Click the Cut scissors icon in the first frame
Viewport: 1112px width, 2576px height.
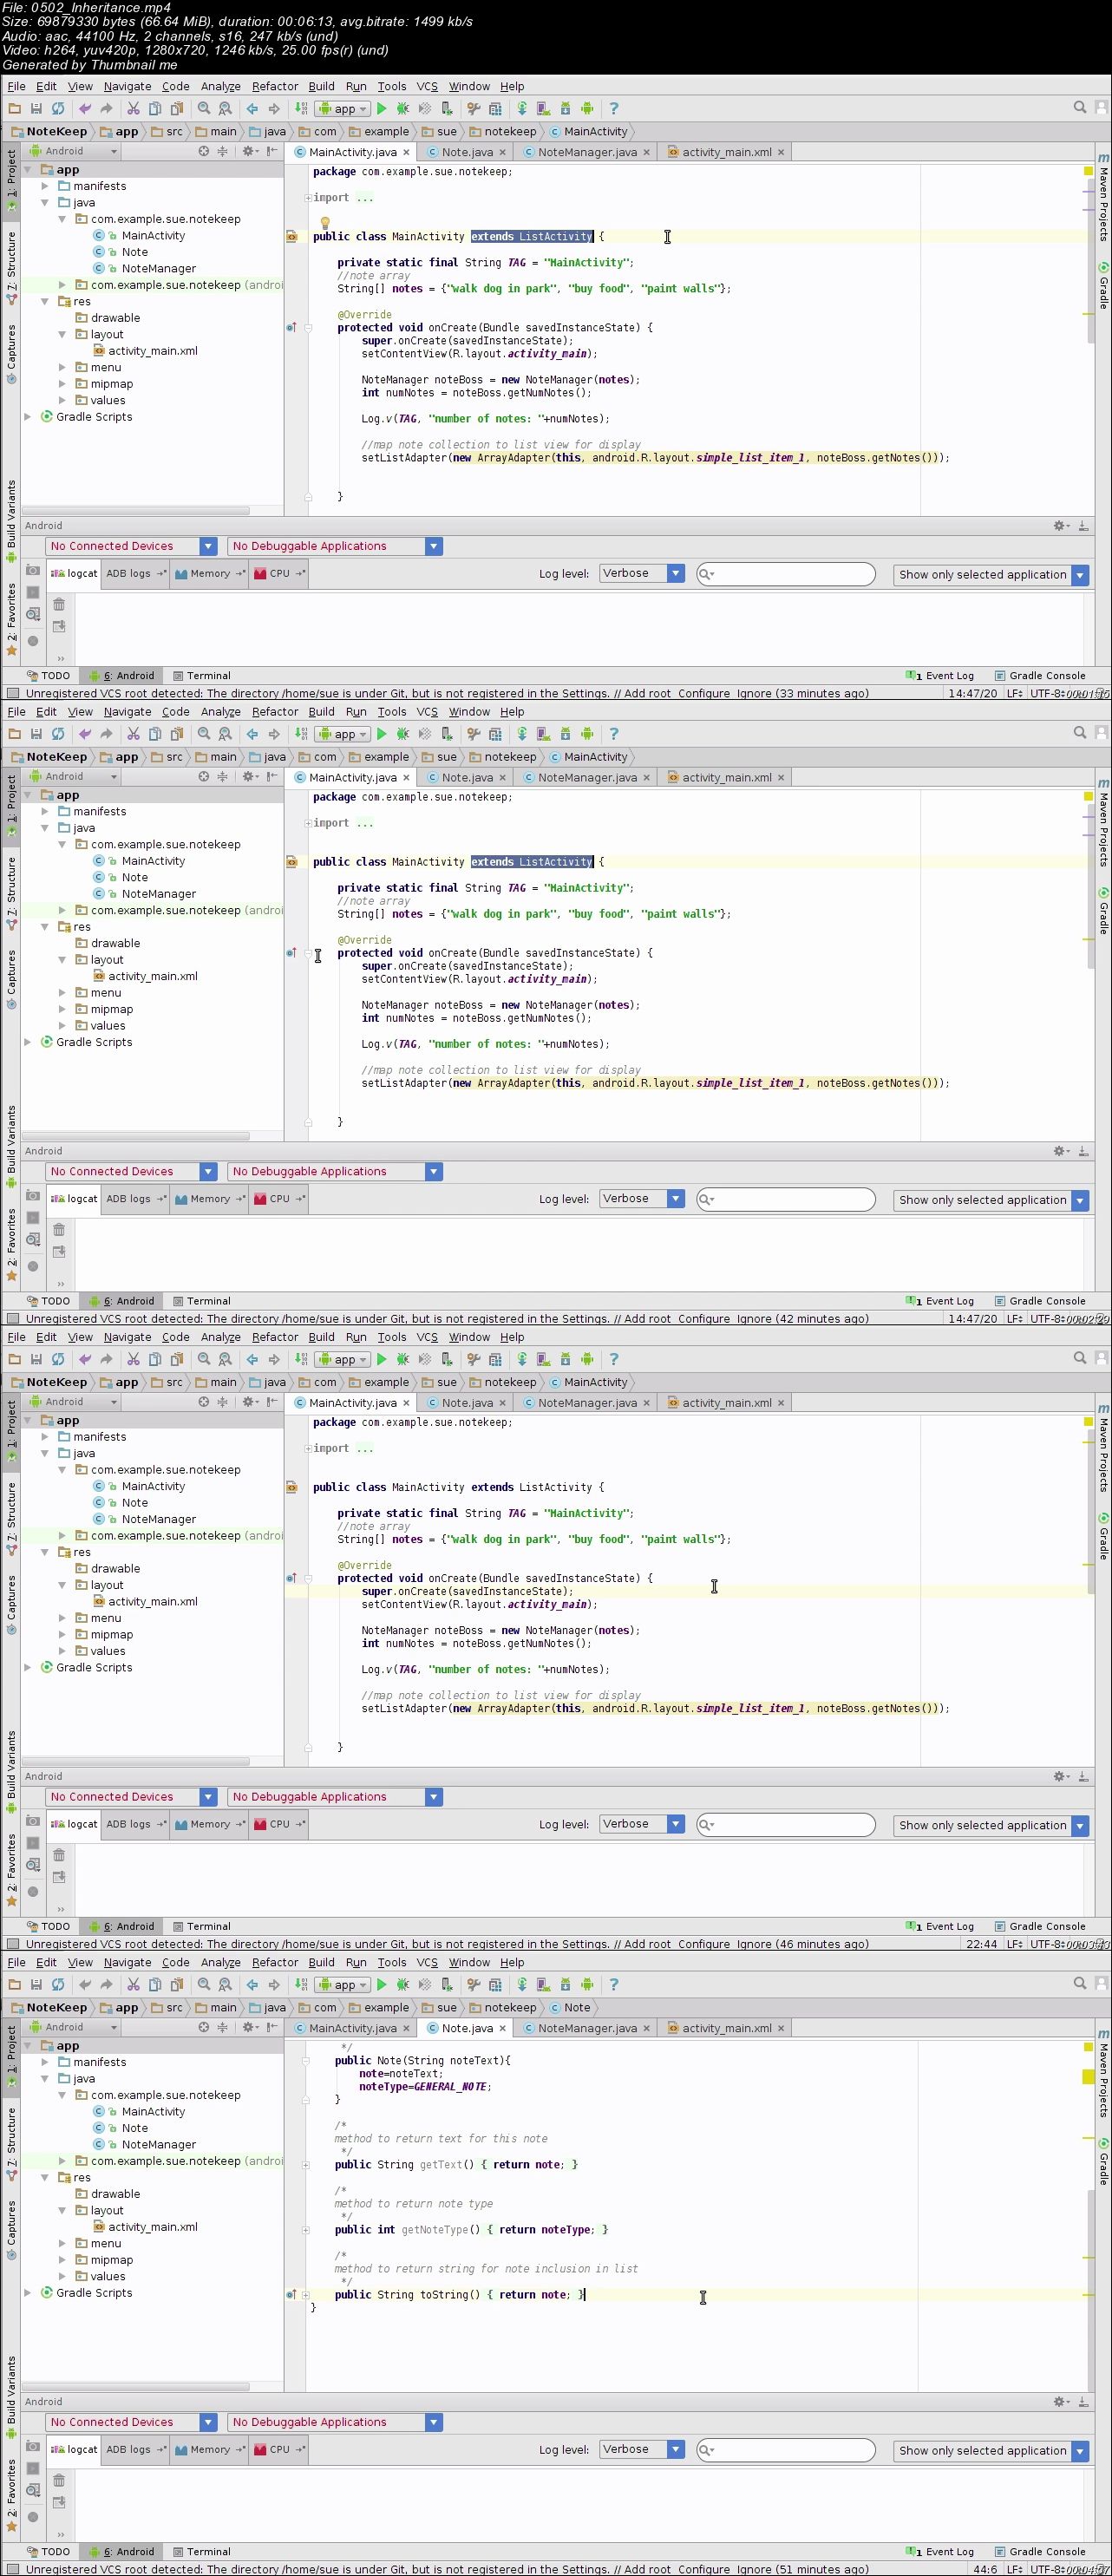pos(133,108)
